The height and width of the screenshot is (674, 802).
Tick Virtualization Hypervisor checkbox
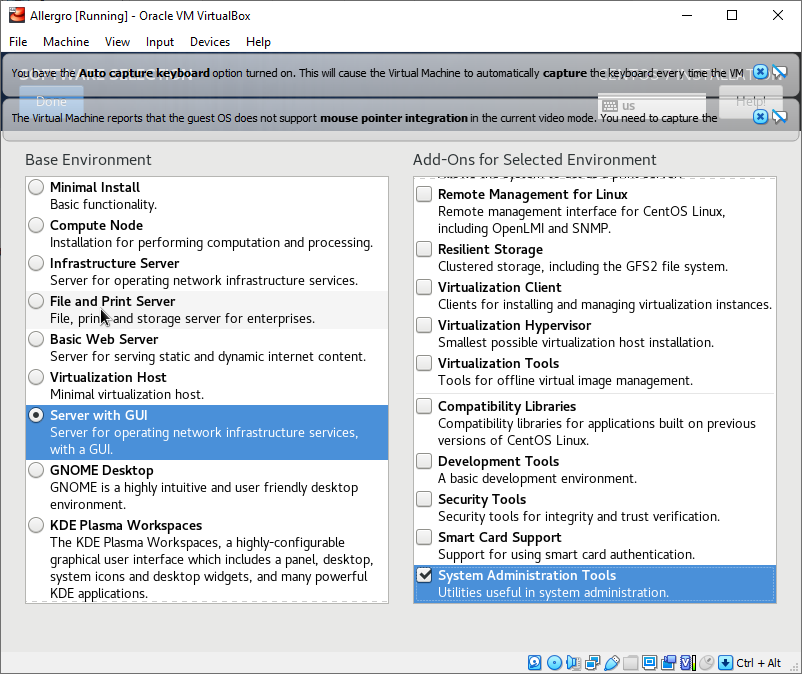pyautogui.click(x=424, y=325)
